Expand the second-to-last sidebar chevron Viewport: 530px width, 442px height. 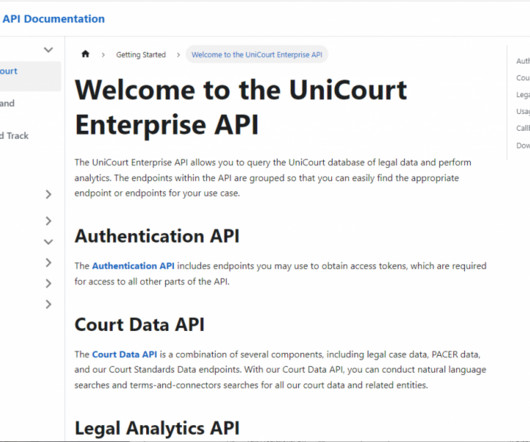point(48,284)
